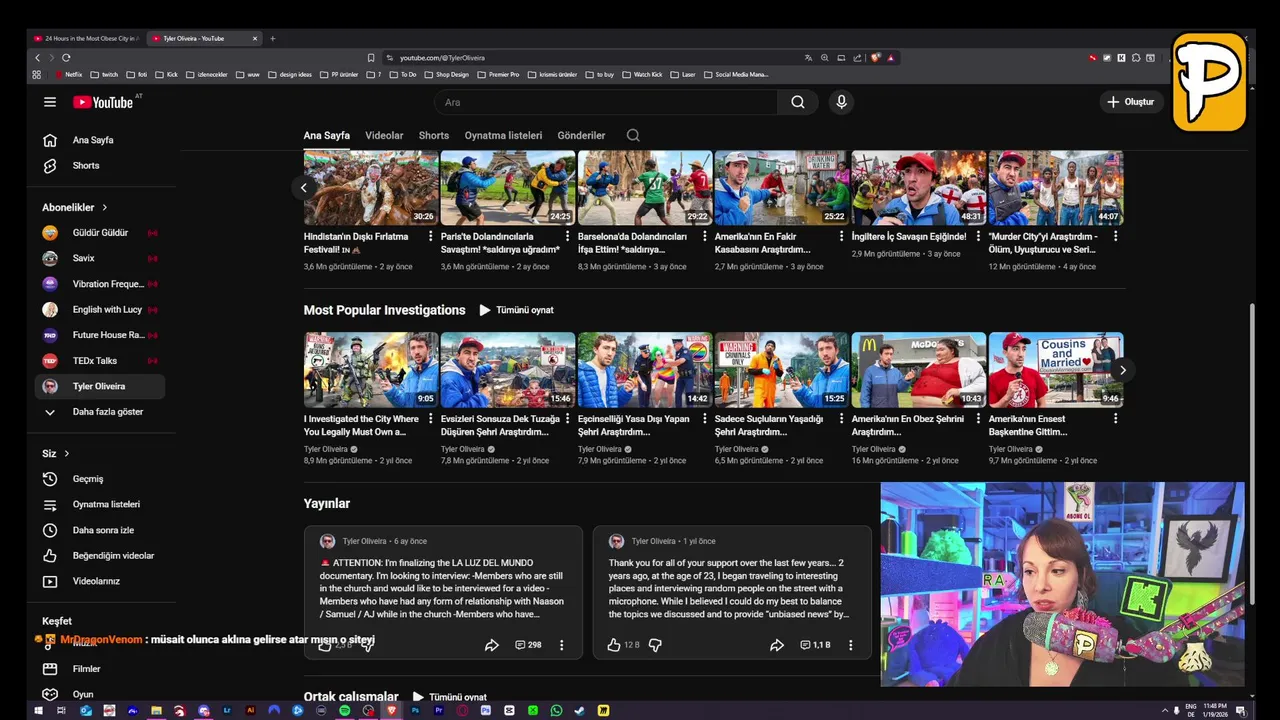The width and height of the screenshot is (1280, 720).
Task: Show next Most Popular Investigations videos
Action: point(1122,370)
